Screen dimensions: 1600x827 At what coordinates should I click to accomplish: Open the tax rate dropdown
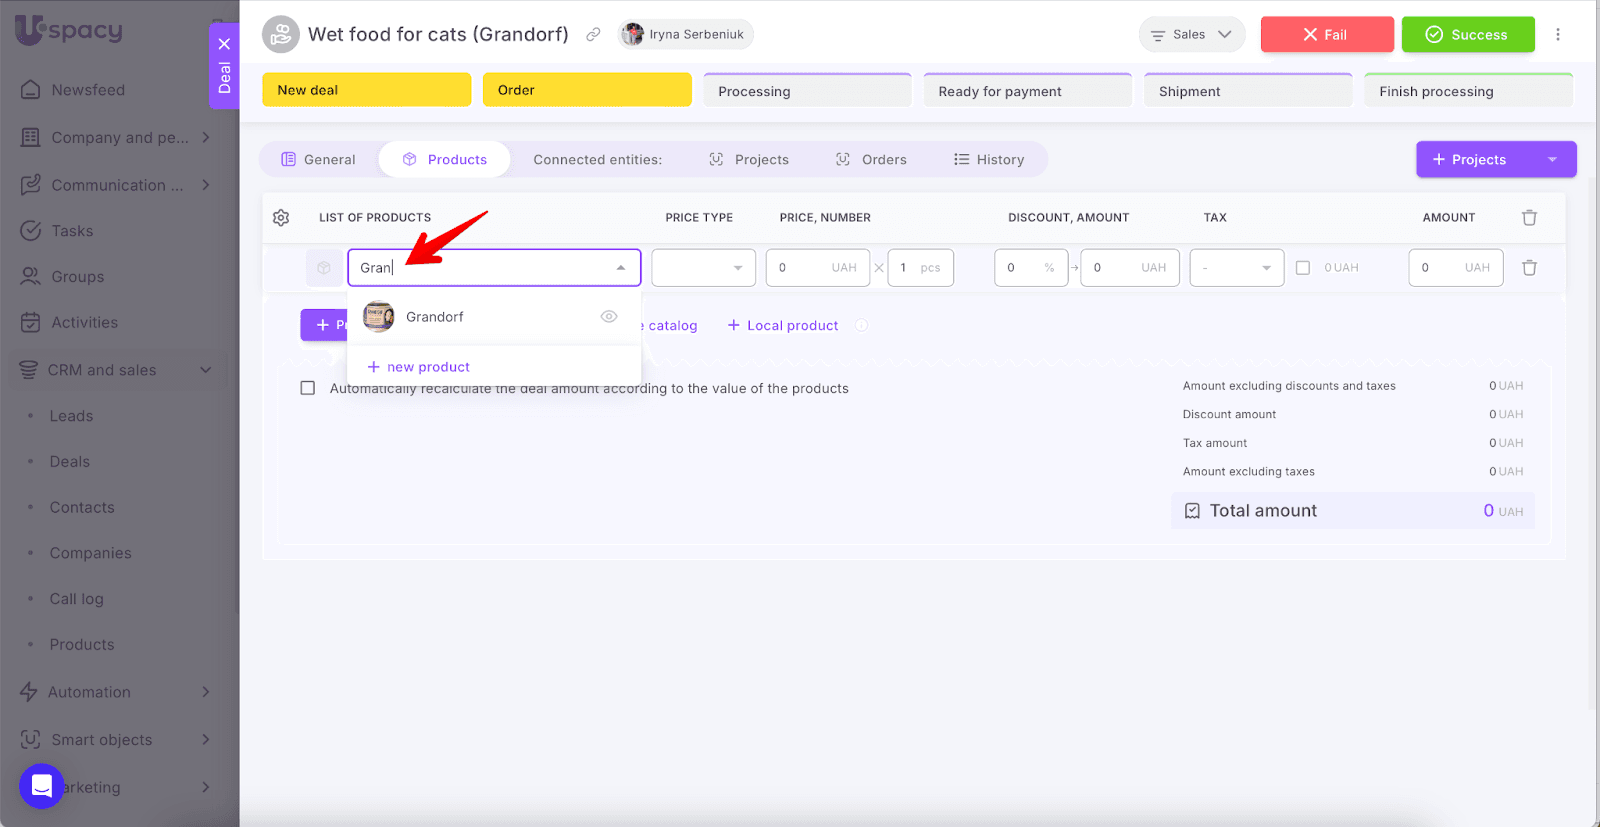coord(1236,268)
